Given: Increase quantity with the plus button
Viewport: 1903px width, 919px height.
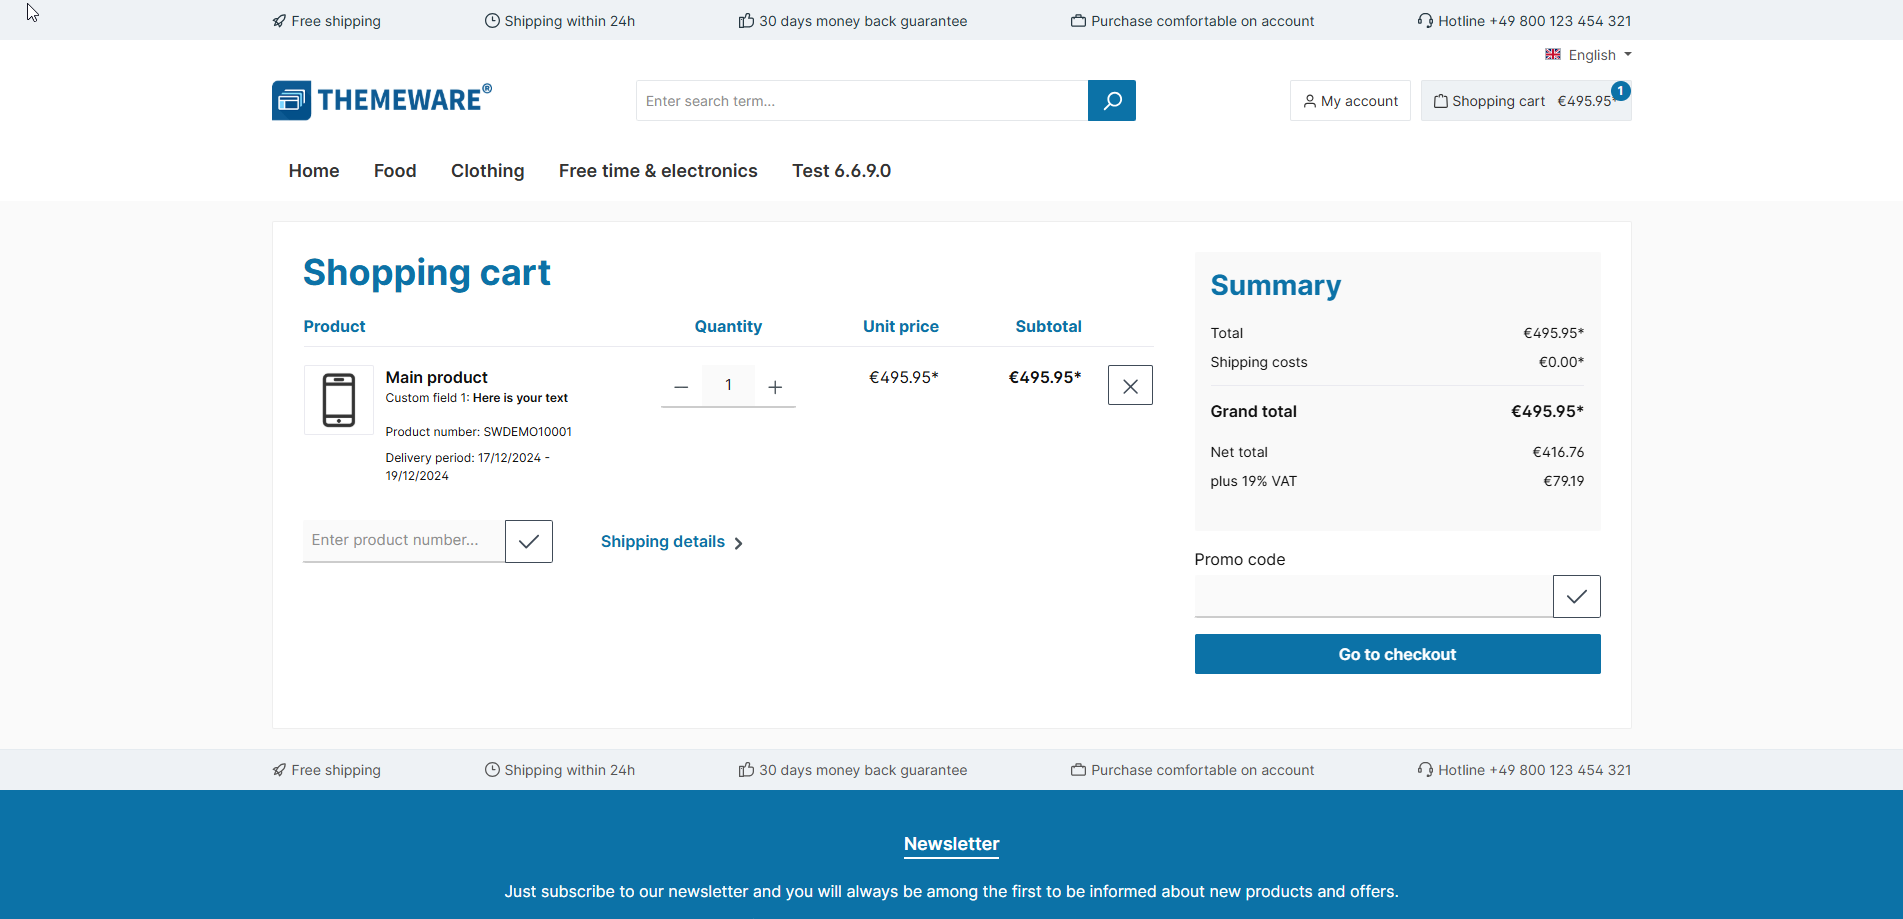Looking at the screenshot, I should point(775,387).
